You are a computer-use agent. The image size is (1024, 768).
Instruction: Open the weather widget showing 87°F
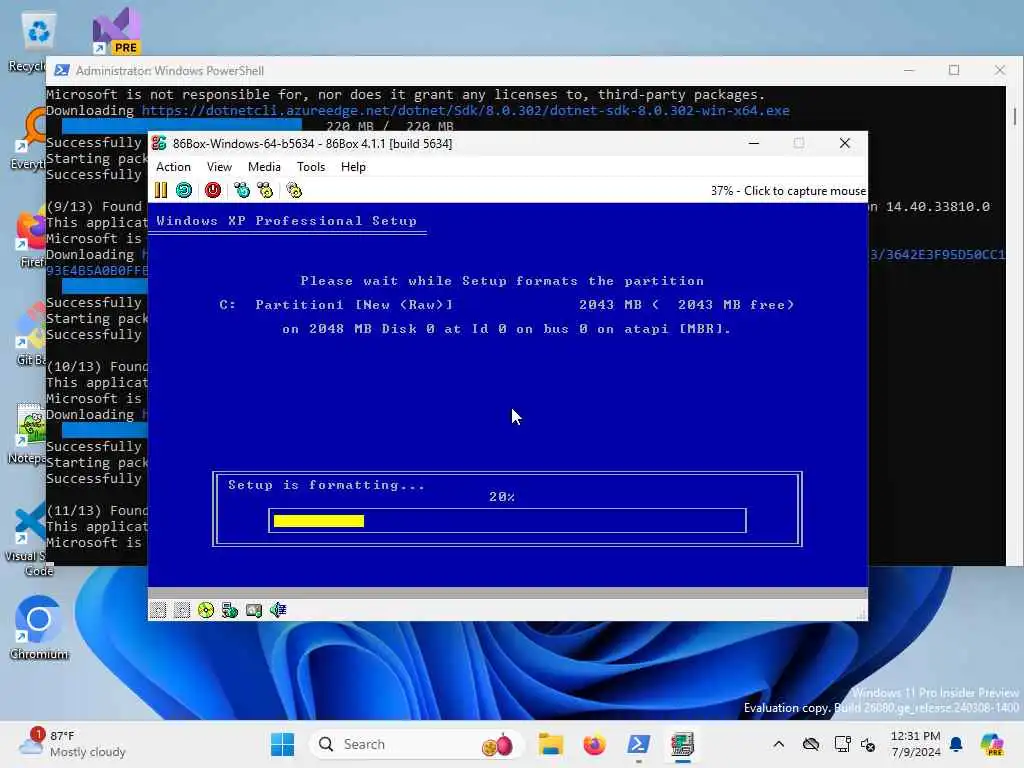coord(72,744)
